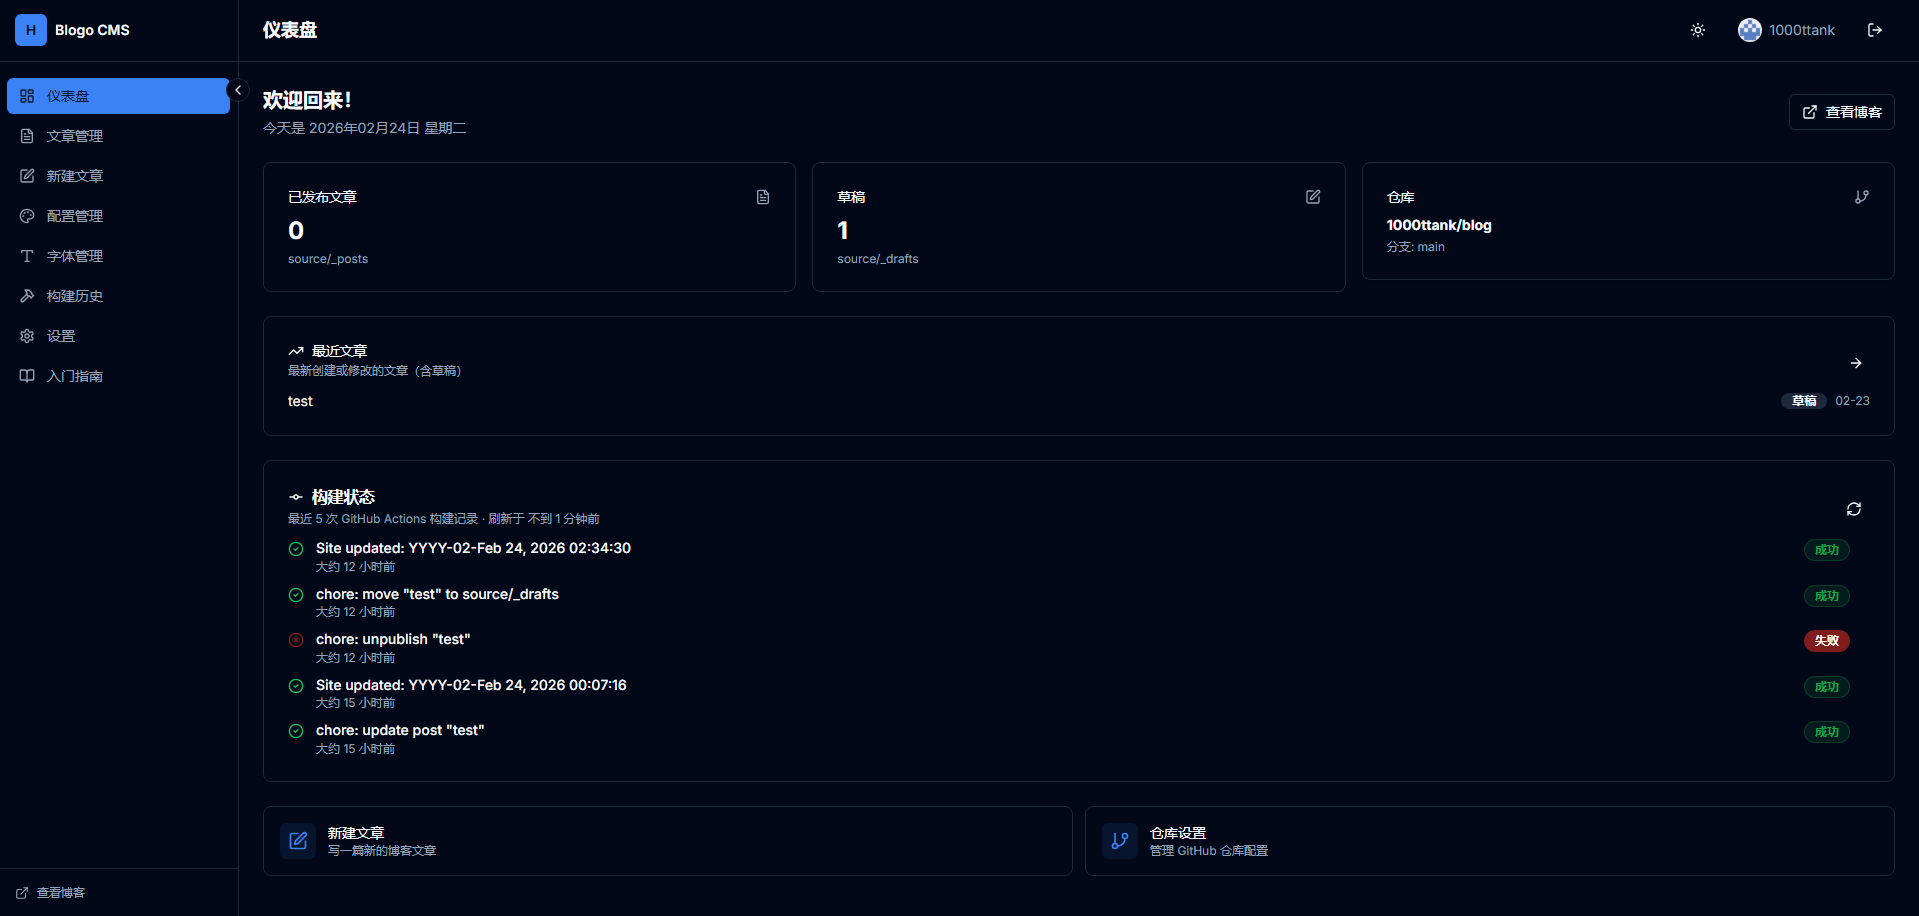The width and height of the screenshot is (1919, 916).
Task: Refresh the 构建状态 build list
Action: point(1854,509)
